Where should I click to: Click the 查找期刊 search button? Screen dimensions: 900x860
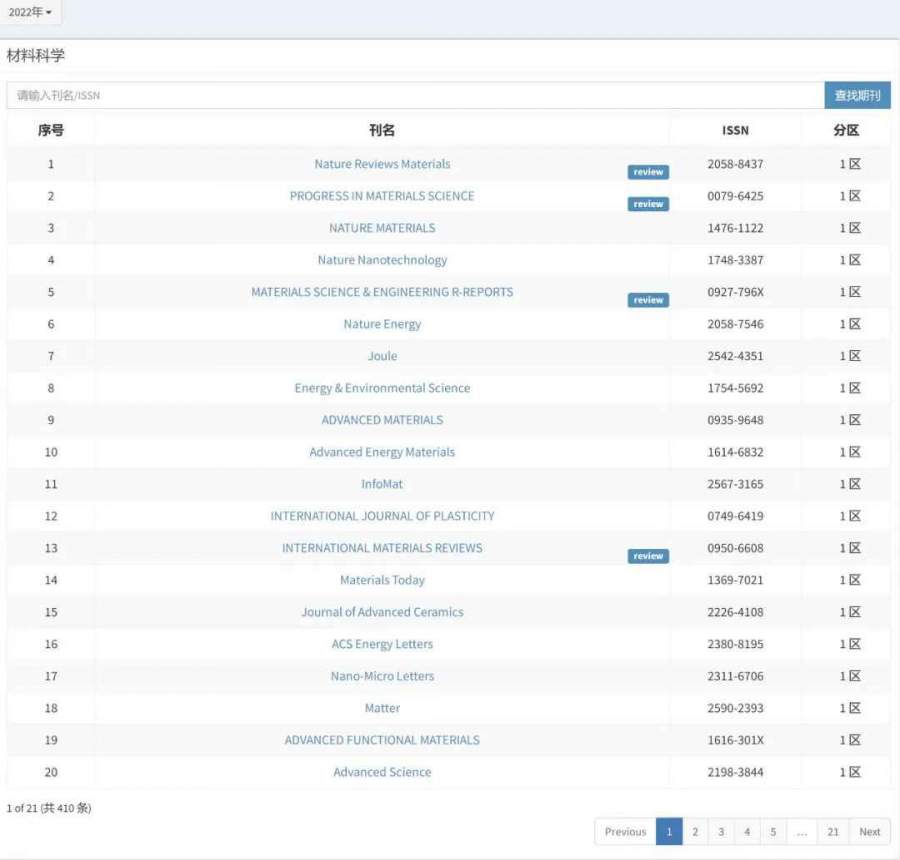(x=858, y=95)
